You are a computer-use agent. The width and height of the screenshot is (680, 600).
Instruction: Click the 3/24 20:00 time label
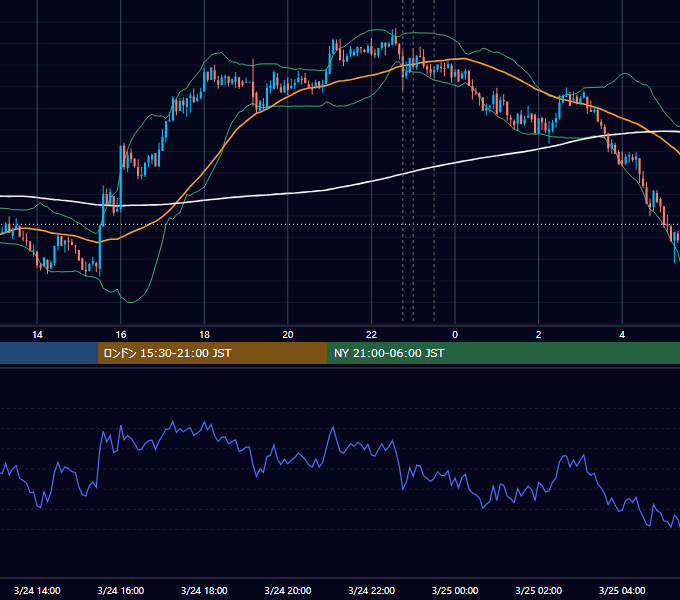point(288,590)
